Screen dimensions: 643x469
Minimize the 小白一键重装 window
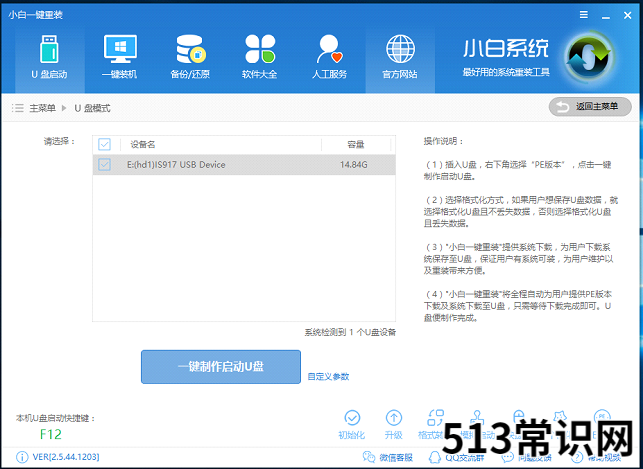(606, 16)
